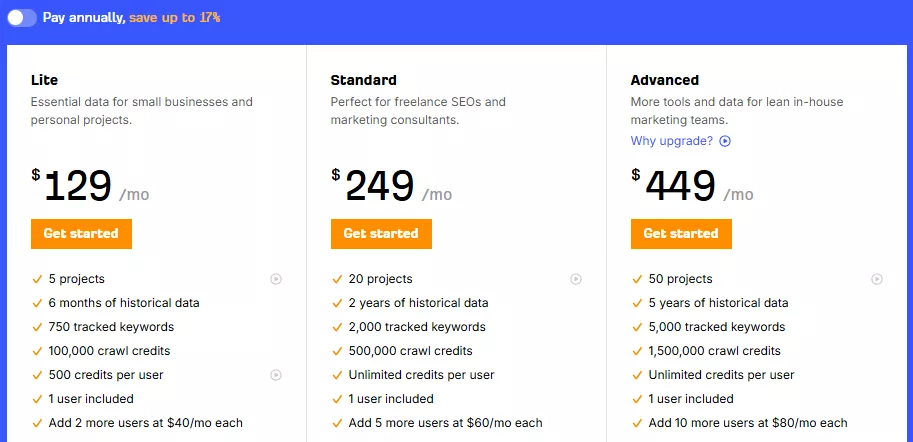
Task: Click Get started under Lite plan
Action: point(81,234)
